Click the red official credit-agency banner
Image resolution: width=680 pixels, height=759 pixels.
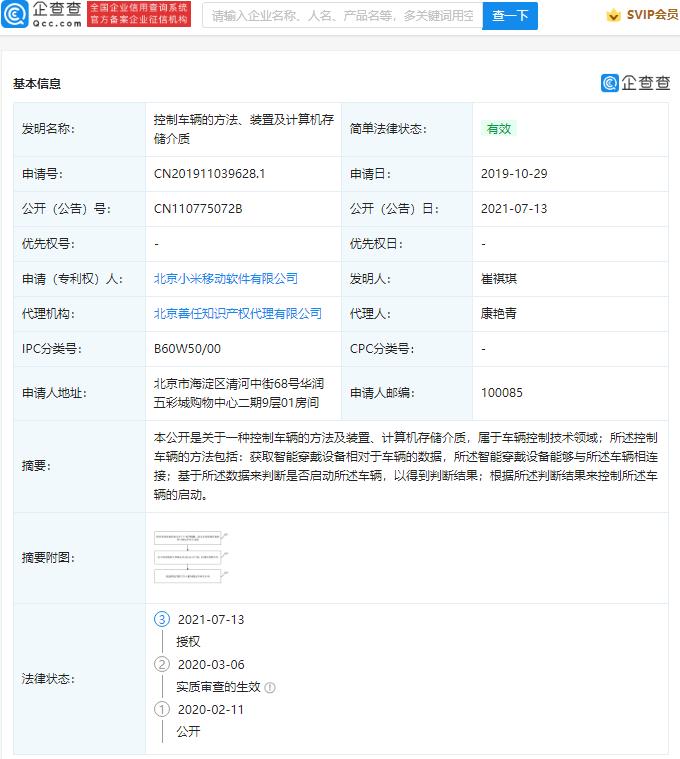[x=139, y=14]
